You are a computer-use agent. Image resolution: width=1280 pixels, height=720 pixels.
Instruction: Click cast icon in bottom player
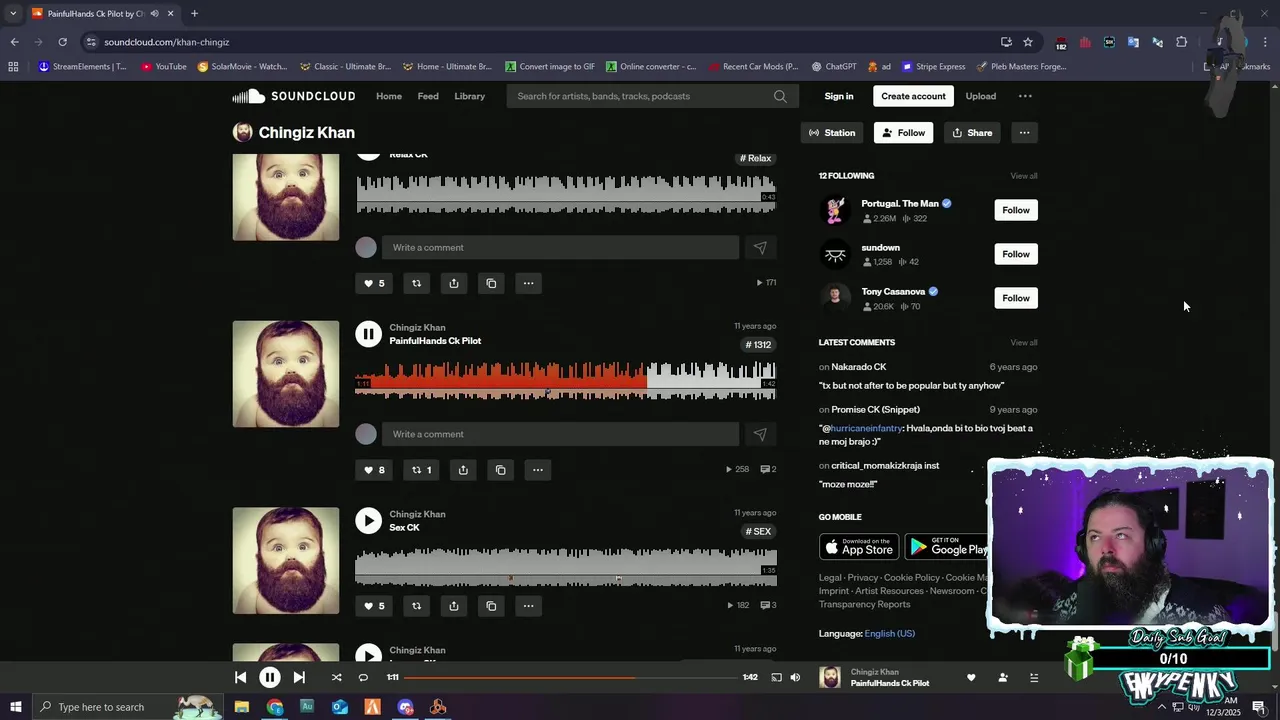(776, 677)
